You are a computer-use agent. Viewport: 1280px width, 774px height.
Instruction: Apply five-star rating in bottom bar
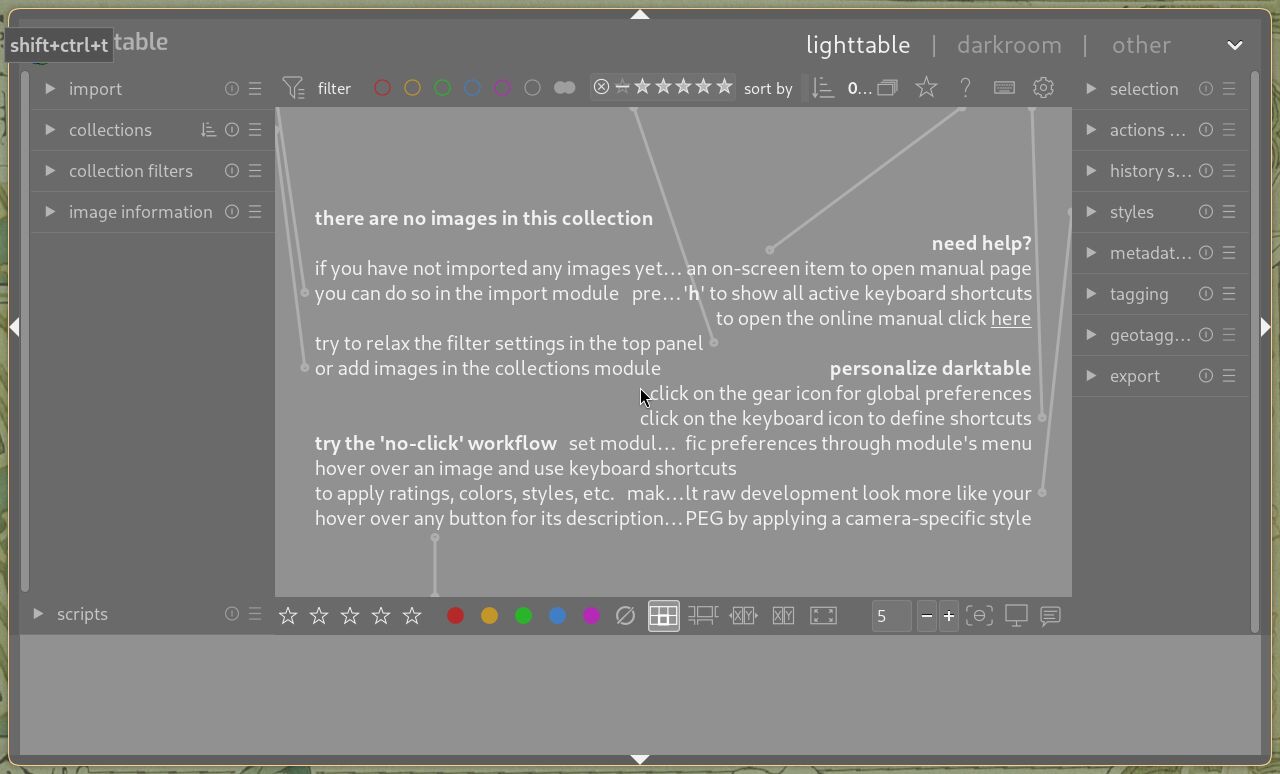412,616
